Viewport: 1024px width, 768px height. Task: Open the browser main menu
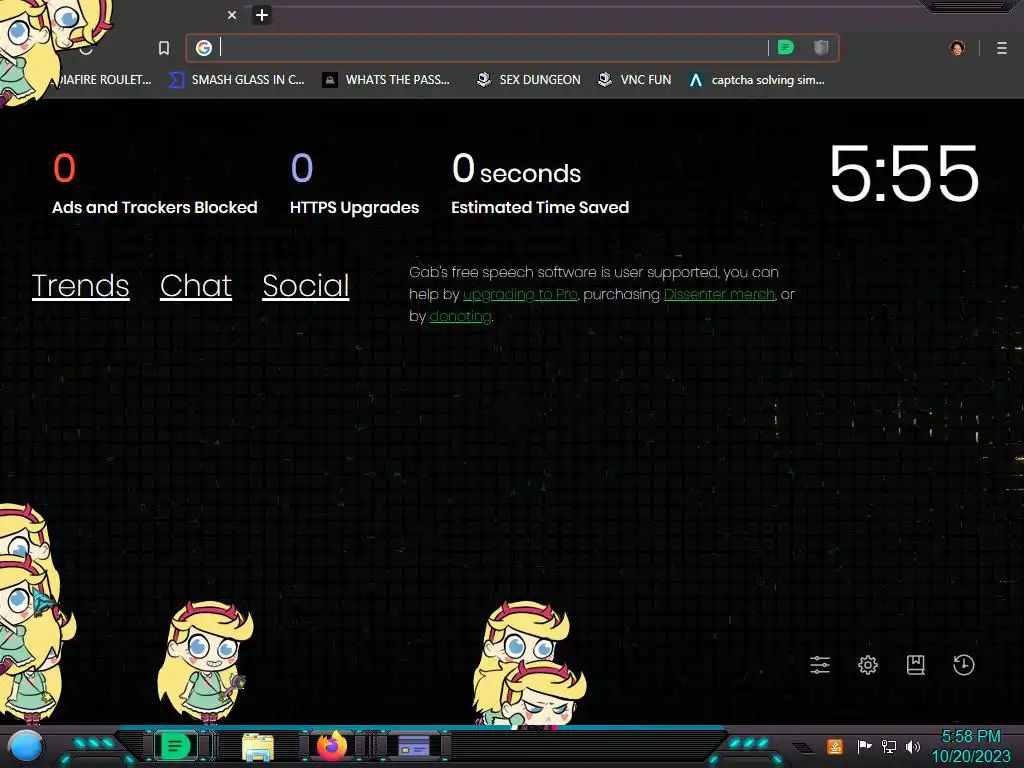click(1002, 48)
